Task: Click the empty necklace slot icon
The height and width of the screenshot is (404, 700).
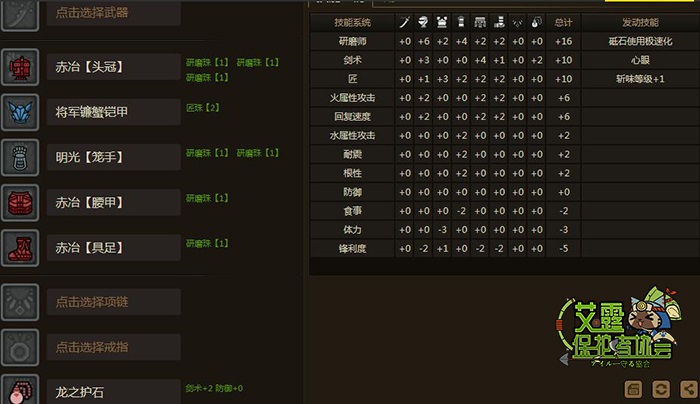Action: point(20,302)
